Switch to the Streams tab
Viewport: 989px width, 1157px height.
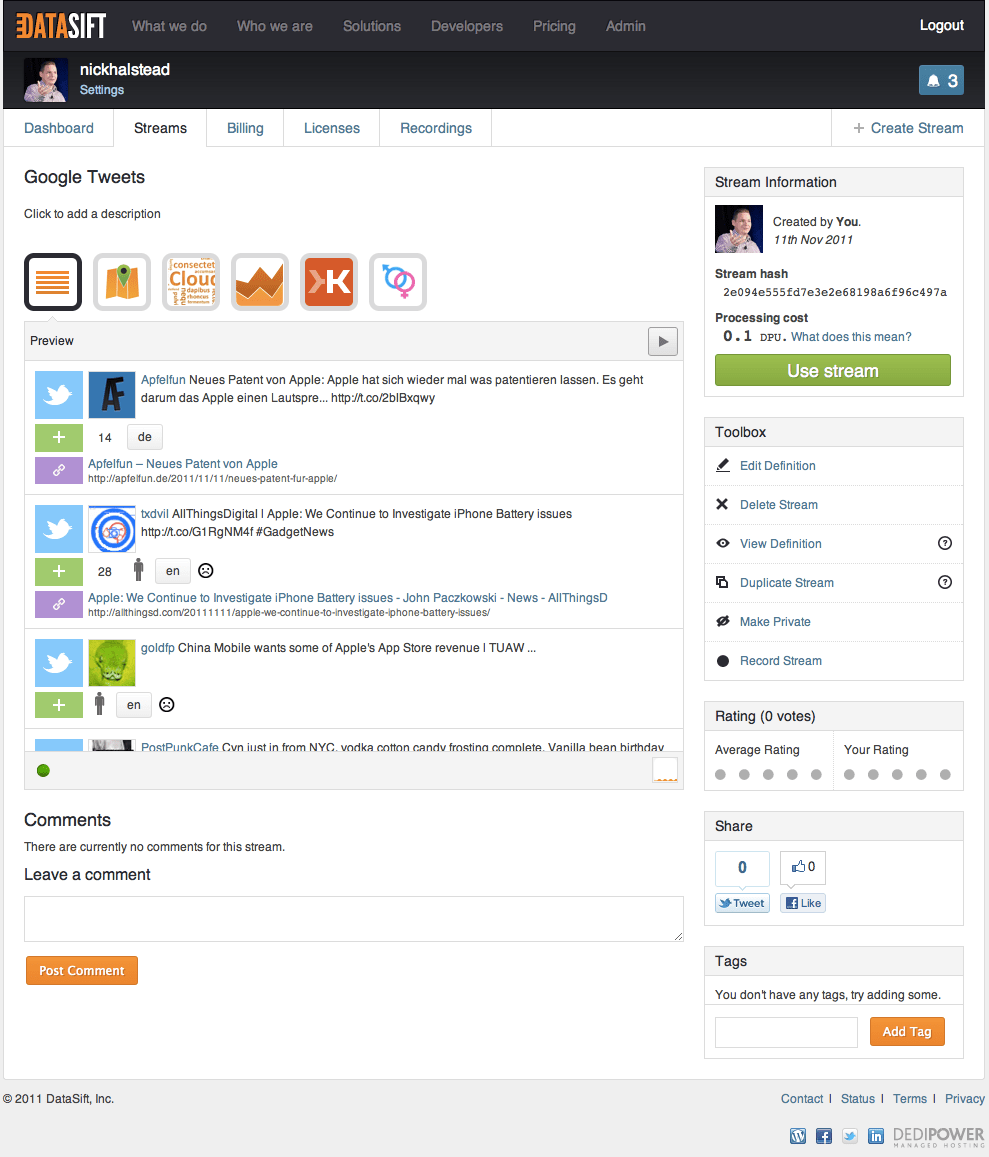click(160, 128)
